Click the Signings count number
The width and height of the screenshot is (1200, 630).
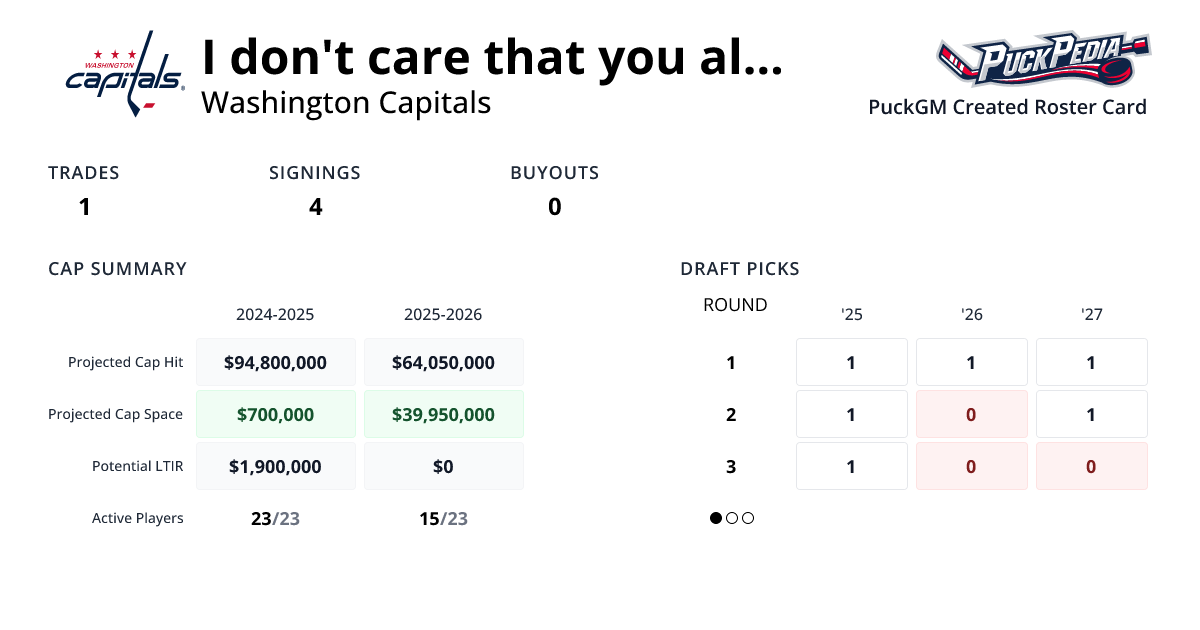coord(316,207)
